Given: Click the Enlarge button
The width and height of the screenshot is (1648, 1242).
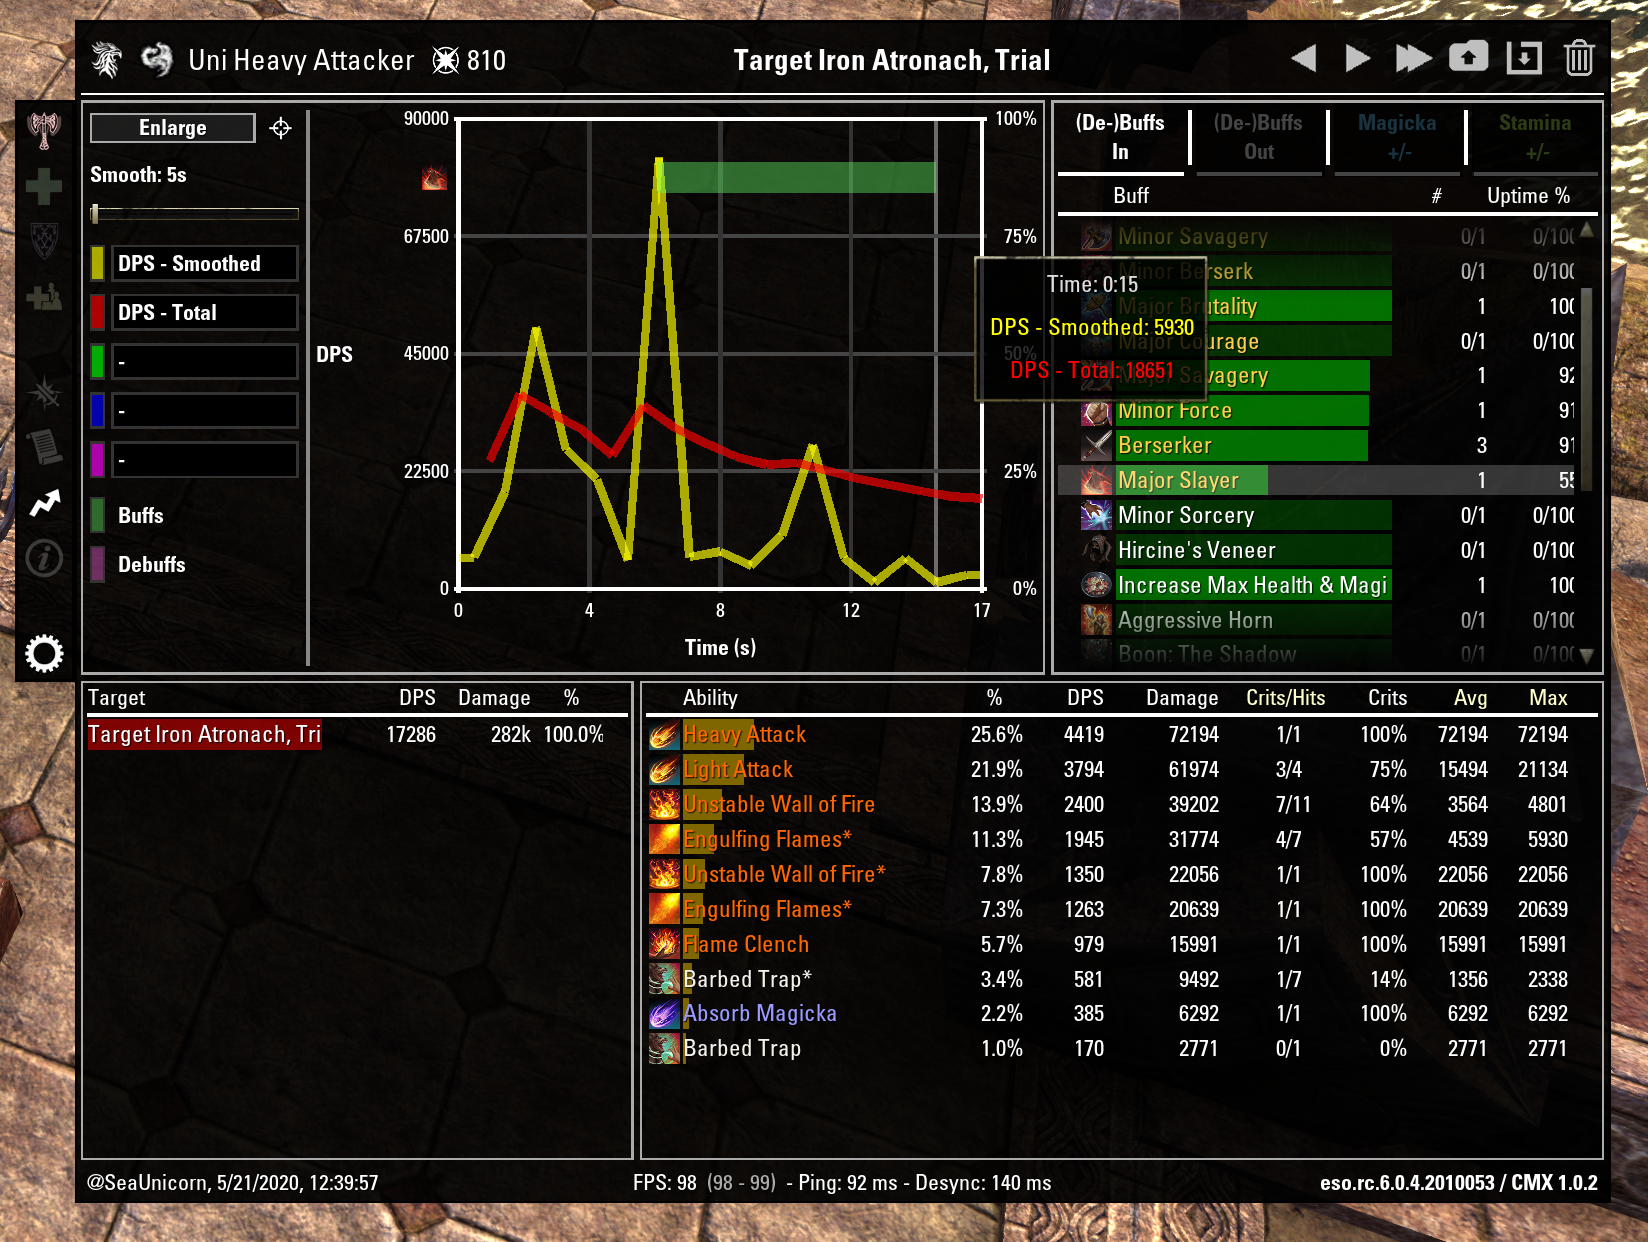Looking at the screenshot, I should click(173, 128).
